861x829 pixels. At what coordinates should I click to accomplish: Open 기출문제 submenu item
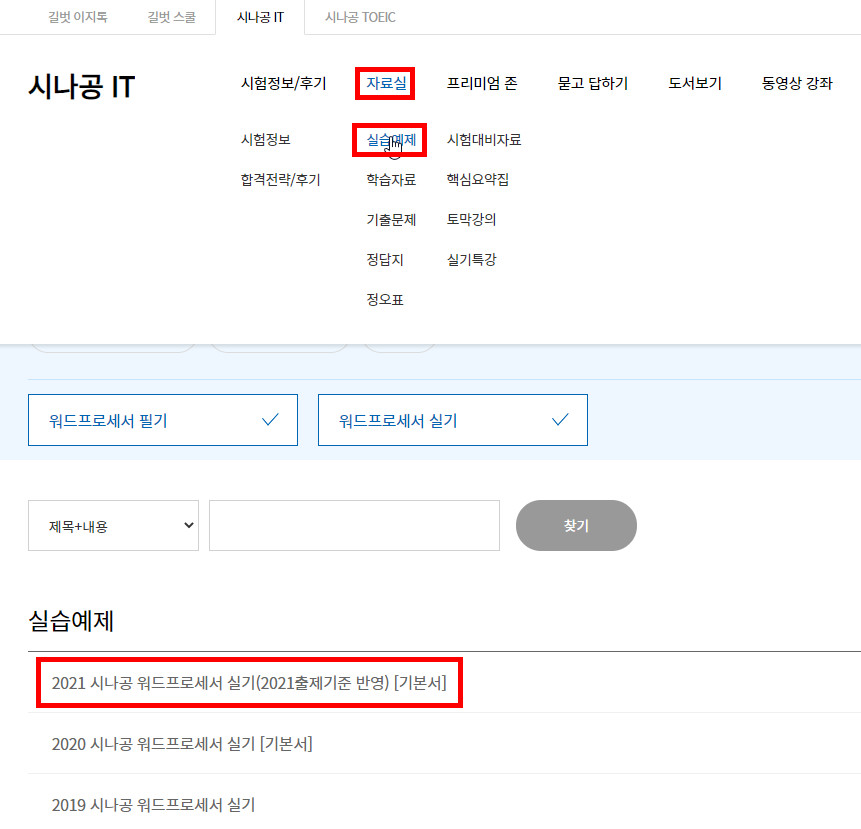(x=391, y=220)
